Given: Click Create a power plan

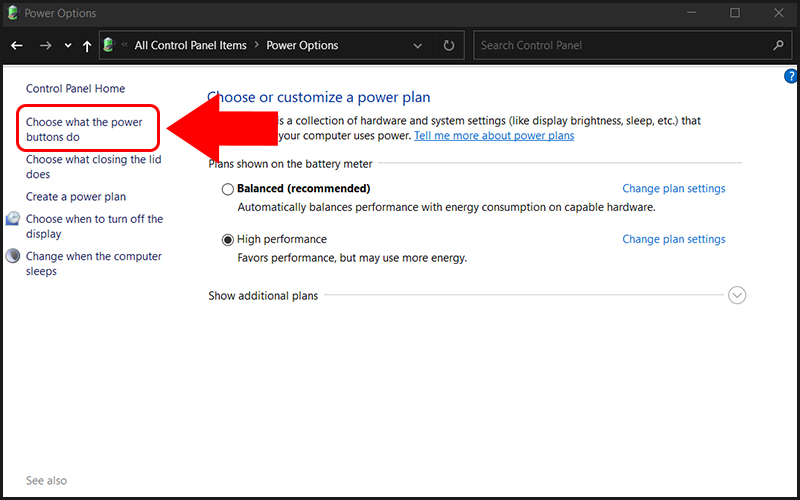Looking at the screenshot, I should (76, 196).
